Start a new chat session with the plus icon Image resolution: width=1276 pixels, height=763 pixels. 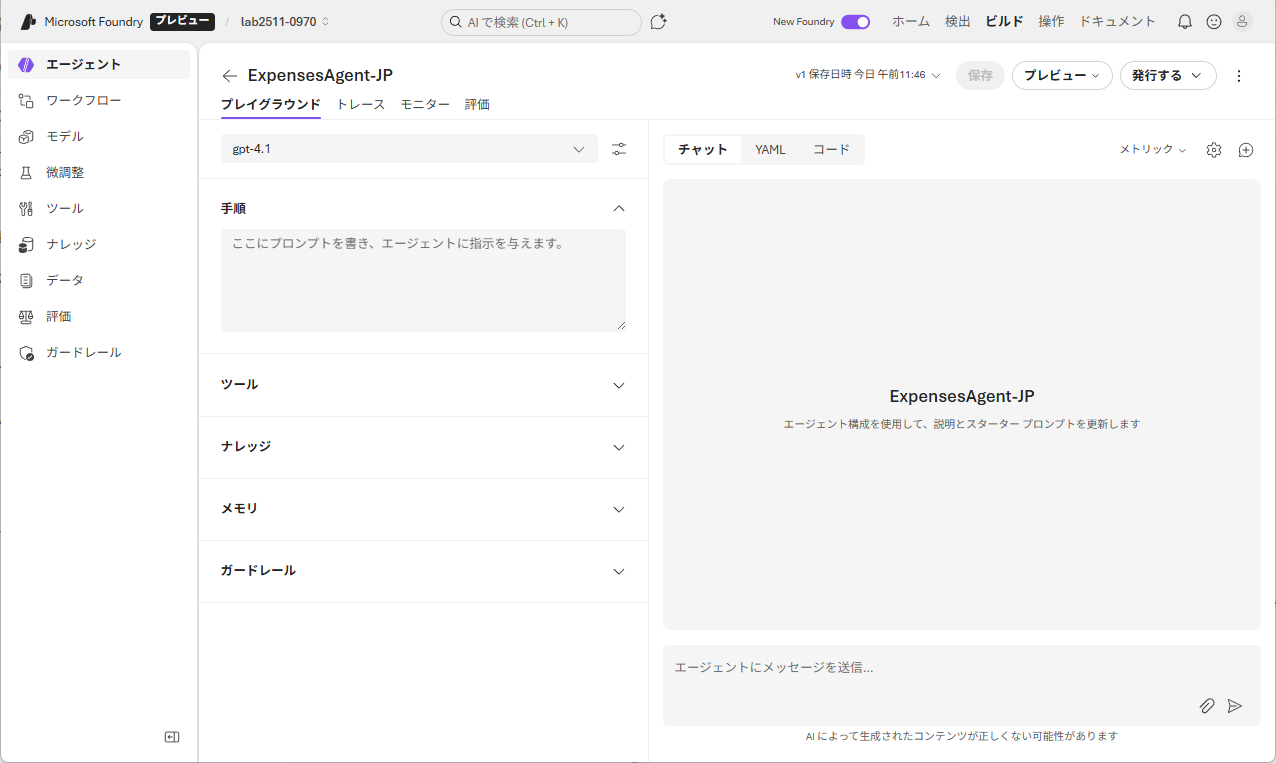tap(1246, 149)
